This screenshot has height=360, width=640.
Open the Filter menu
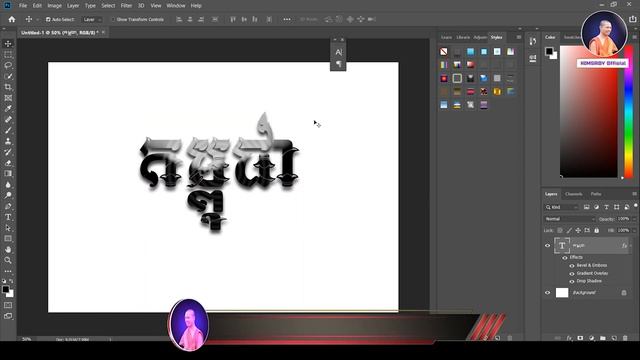pos(126,6)
